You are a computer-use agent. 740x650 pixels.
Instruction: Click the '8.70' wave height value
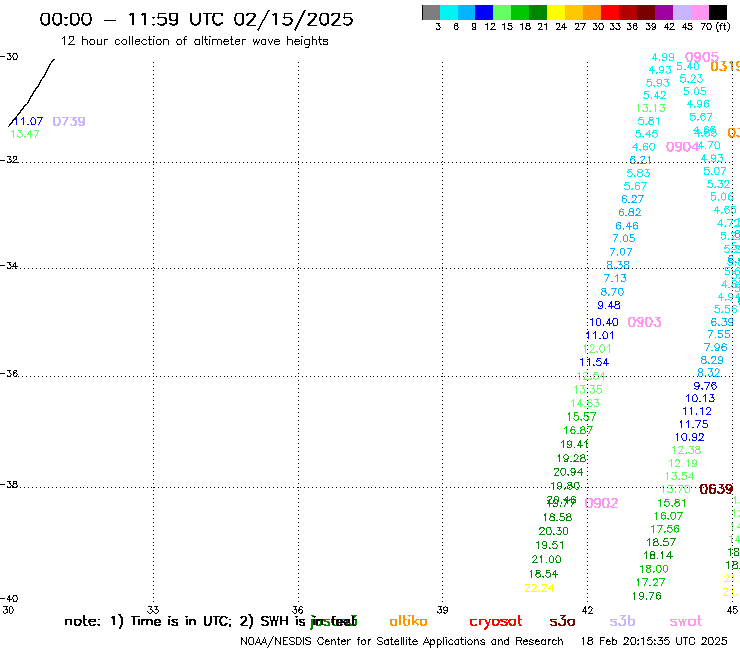(612, 292)
